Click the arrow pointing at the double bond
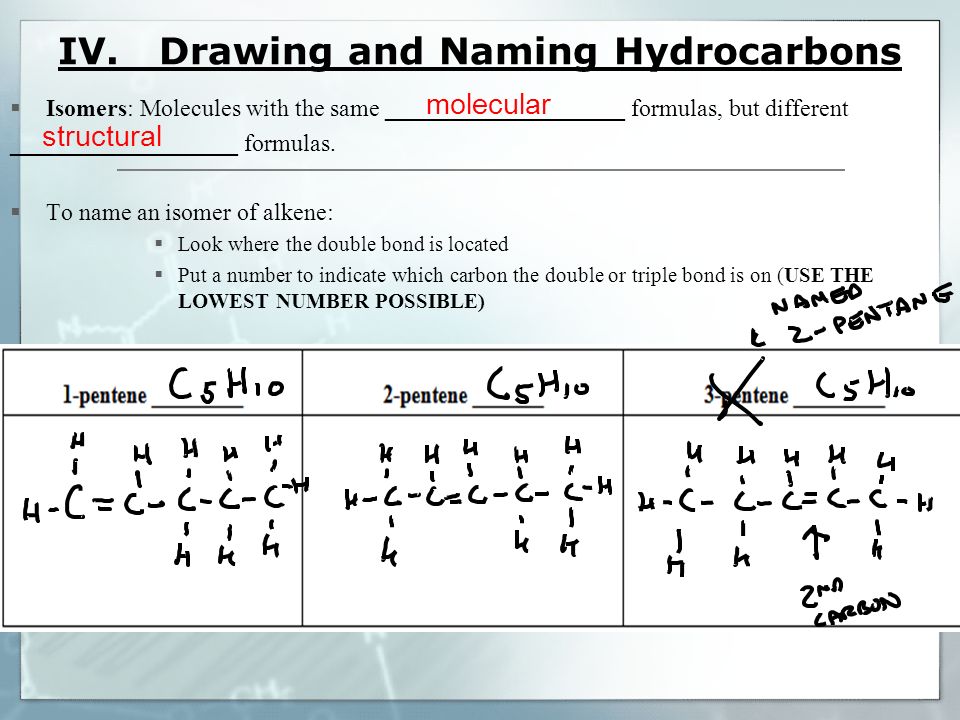The width and height of the screenshot is (960, 720). 816,541
